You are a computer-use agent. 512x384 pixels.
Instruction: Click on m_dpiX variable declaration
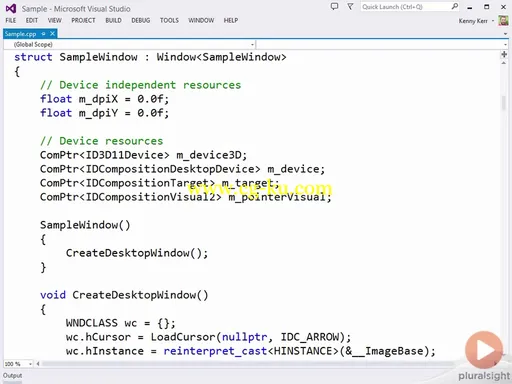[98, 99]
